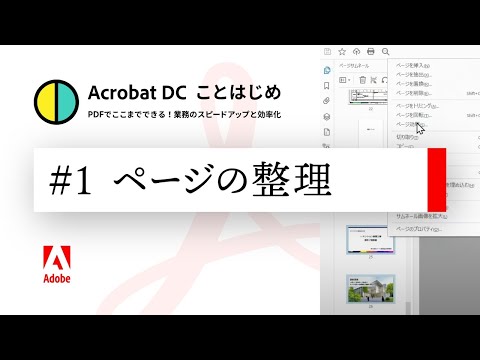The height and width of the screenshot is (360, 480).
Task: Select the building photo page thumbnail
Action: 370,289
